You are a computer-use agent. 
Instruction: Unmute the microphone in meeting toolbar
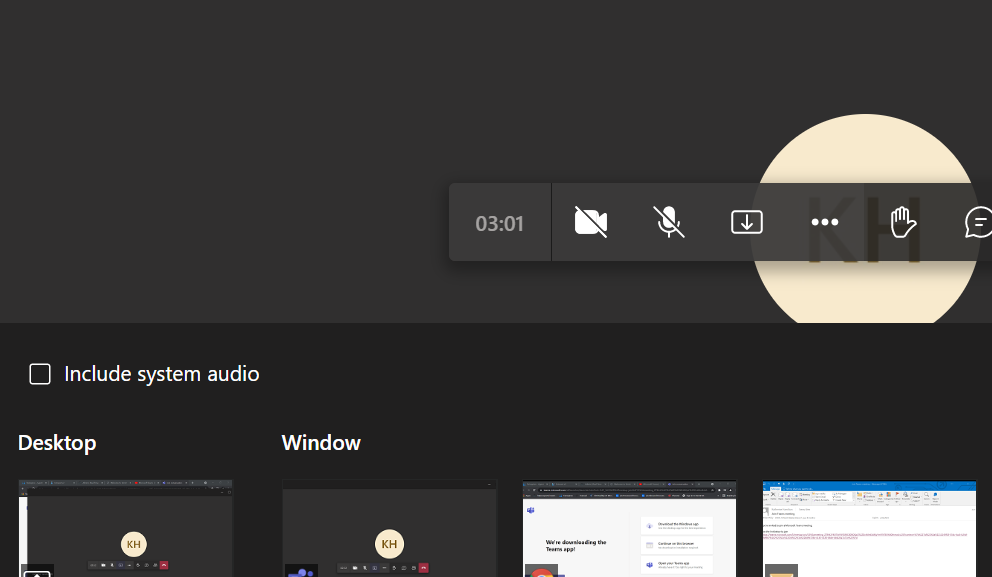point(669,222)
